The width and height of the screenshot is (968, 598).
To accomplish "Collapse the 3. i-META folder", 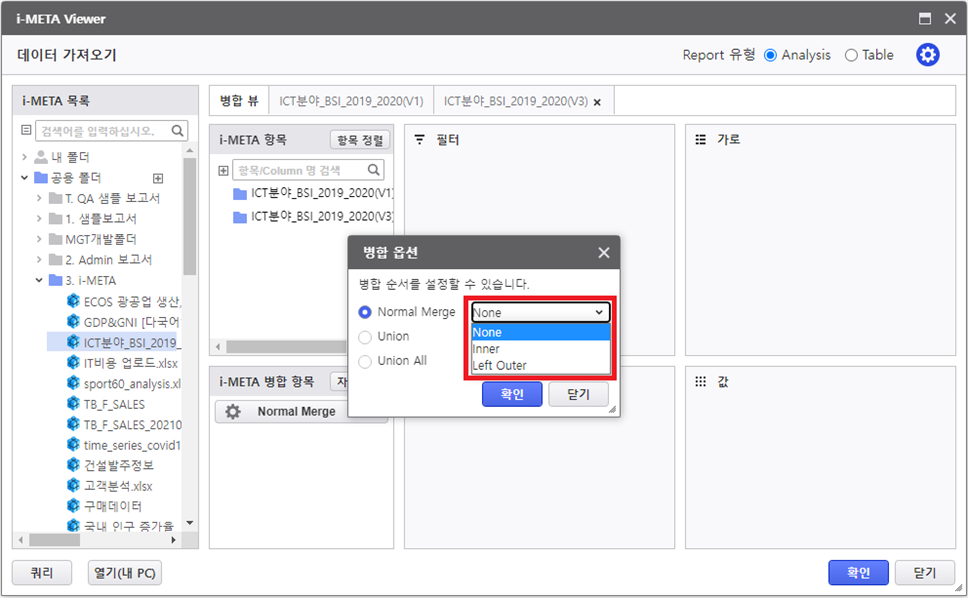I will coord(39,280).
